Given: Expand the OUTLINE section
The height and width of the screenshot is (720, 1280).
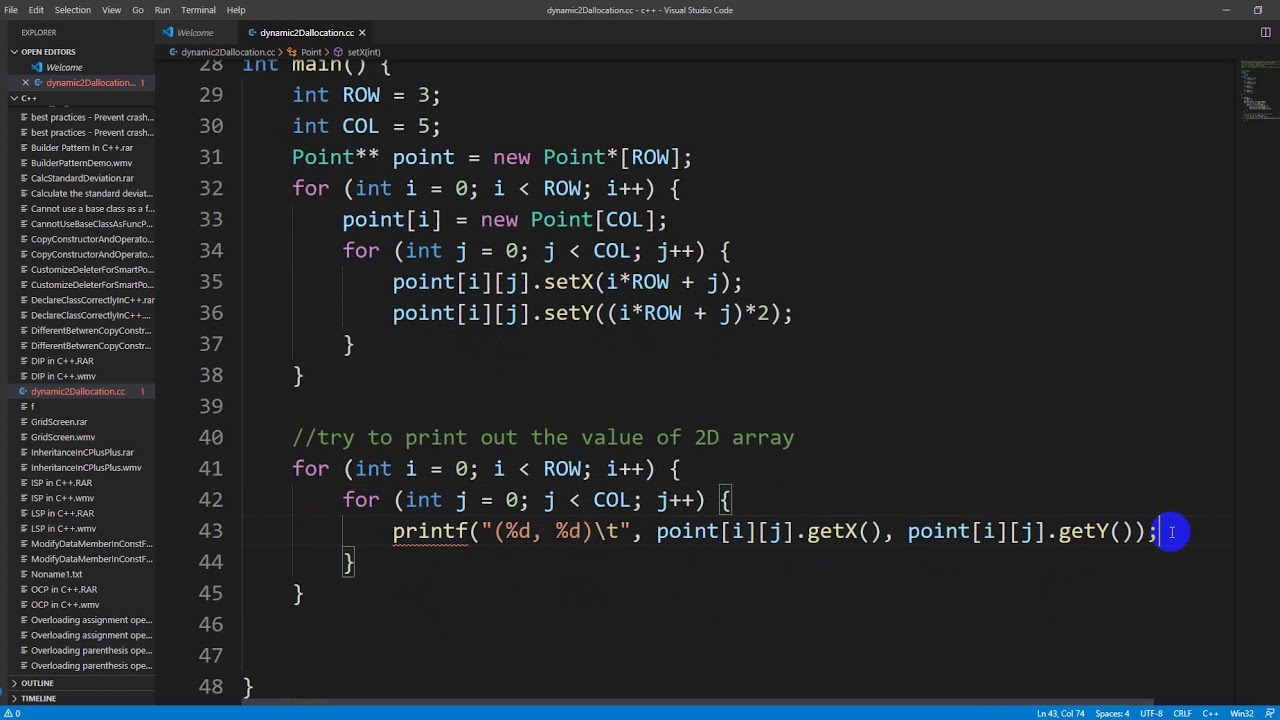Looking at the screenshot, I should coord(37,683).
